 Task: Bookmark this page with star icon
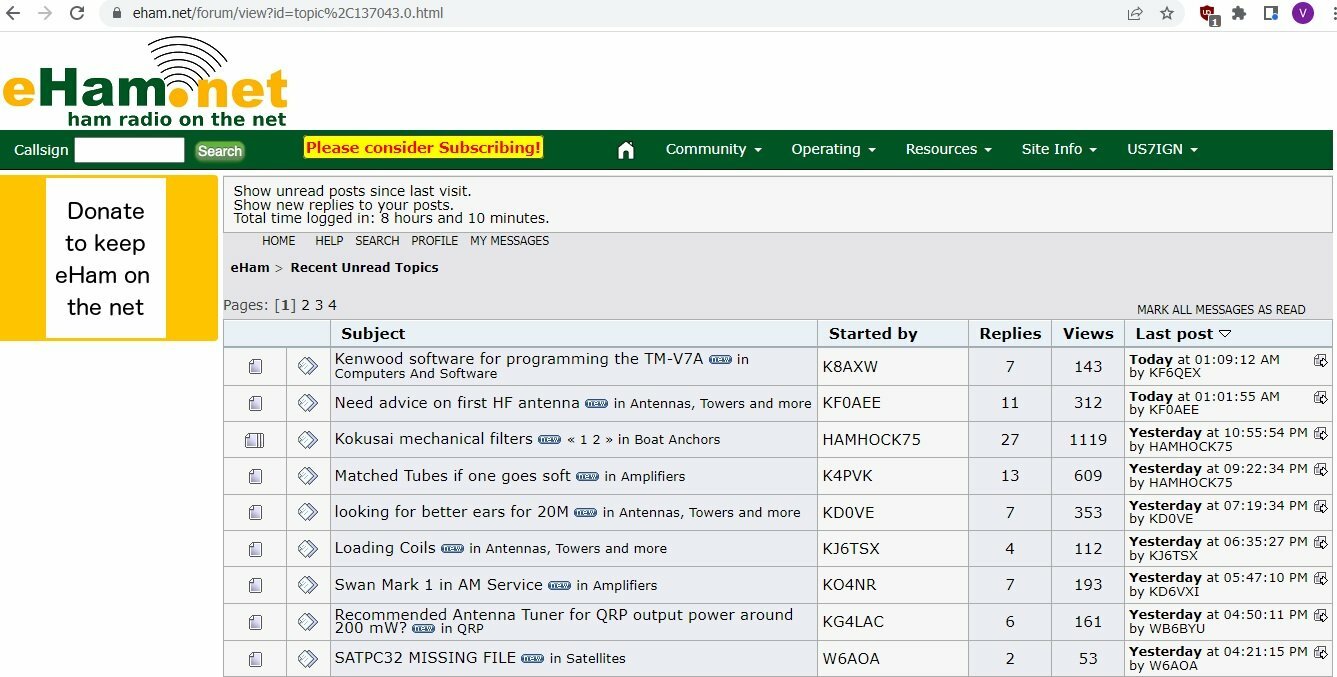(1167, 13)
